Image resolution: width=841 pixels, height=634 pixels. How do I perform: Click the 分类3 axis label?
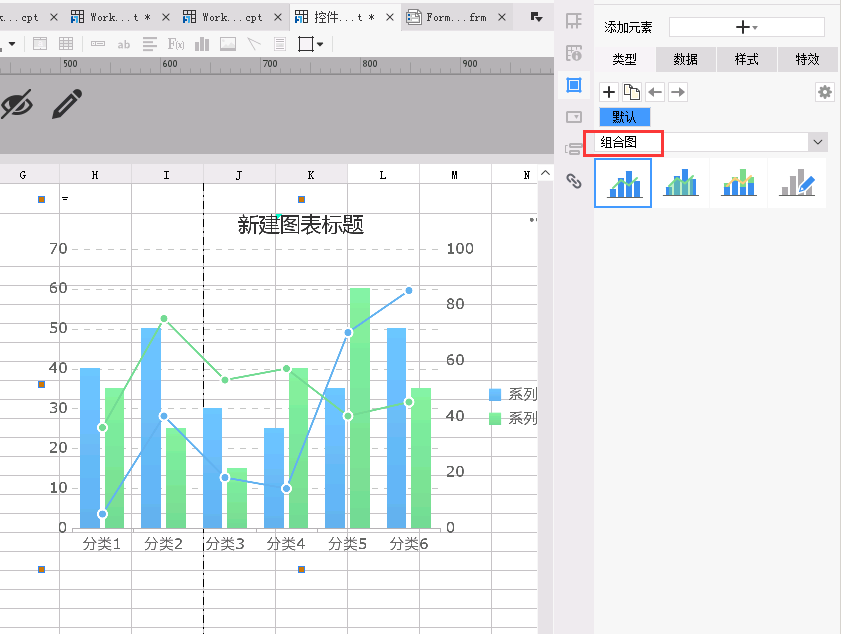[x=225, y=544]
